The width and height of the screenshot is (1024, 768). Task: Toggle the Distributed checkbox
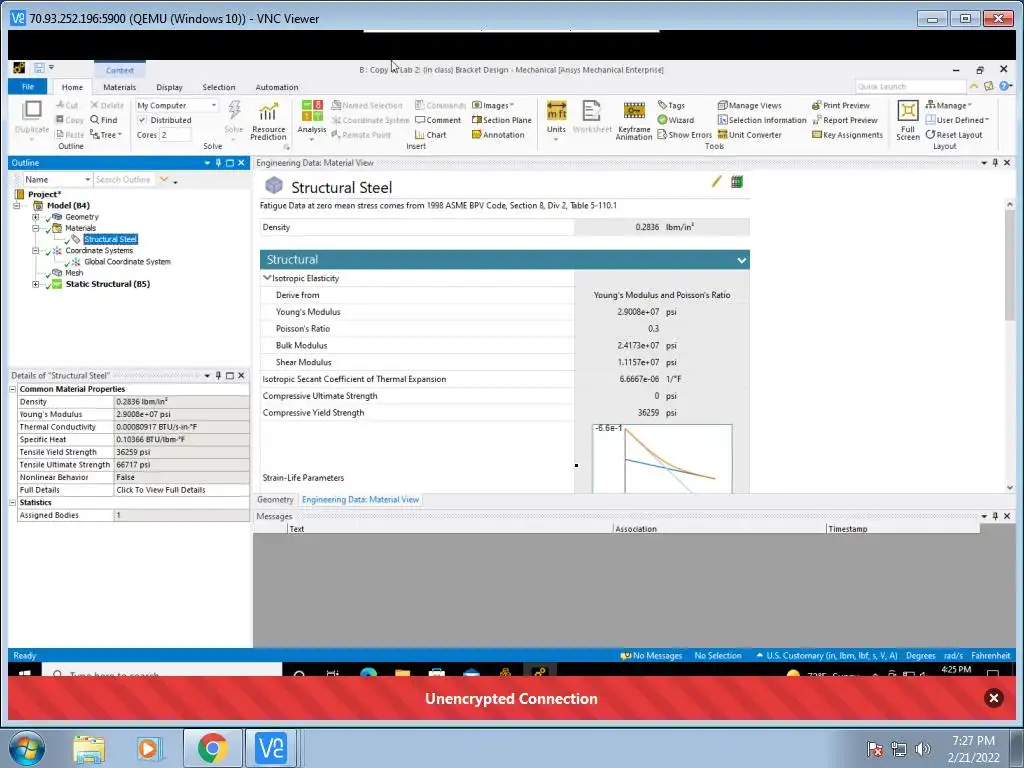point(142,120)
